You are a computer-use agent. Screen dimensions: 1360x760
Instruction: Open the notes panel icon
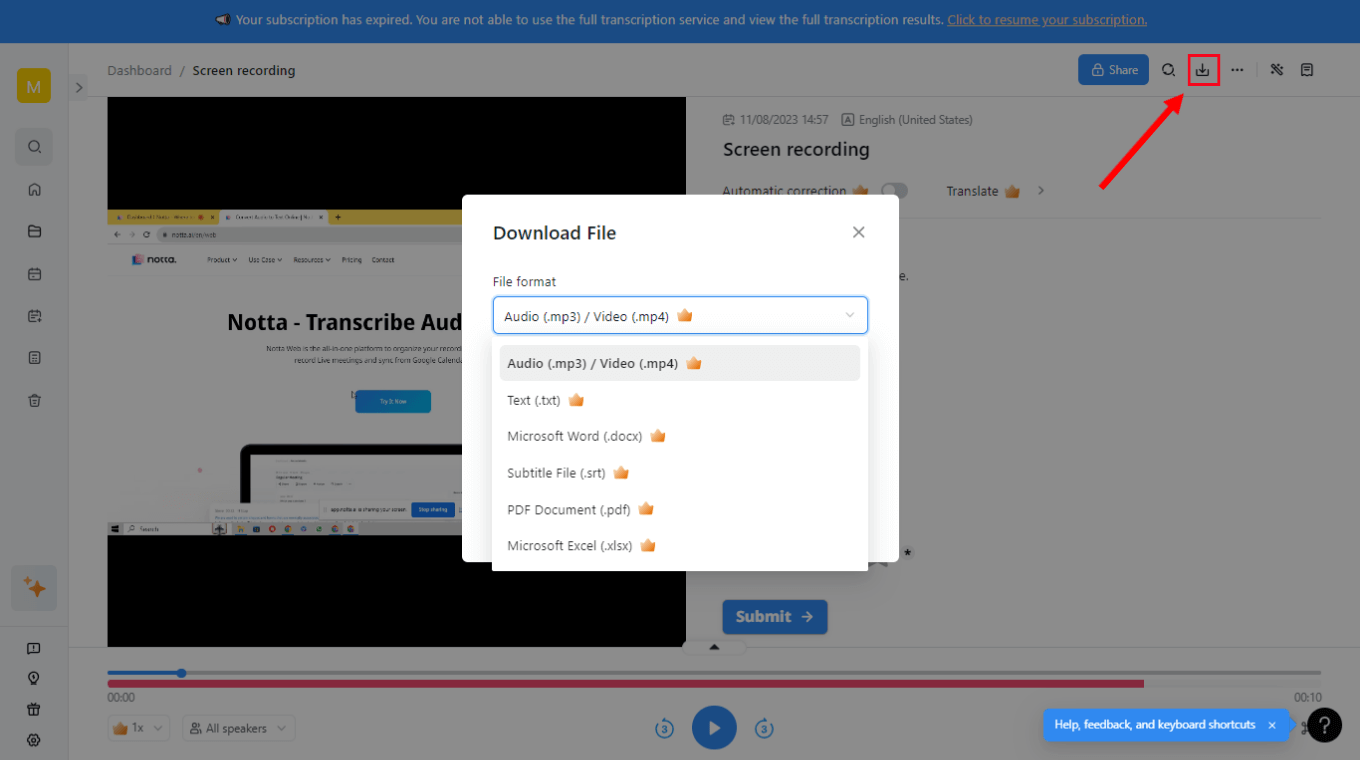point(1307,70)
